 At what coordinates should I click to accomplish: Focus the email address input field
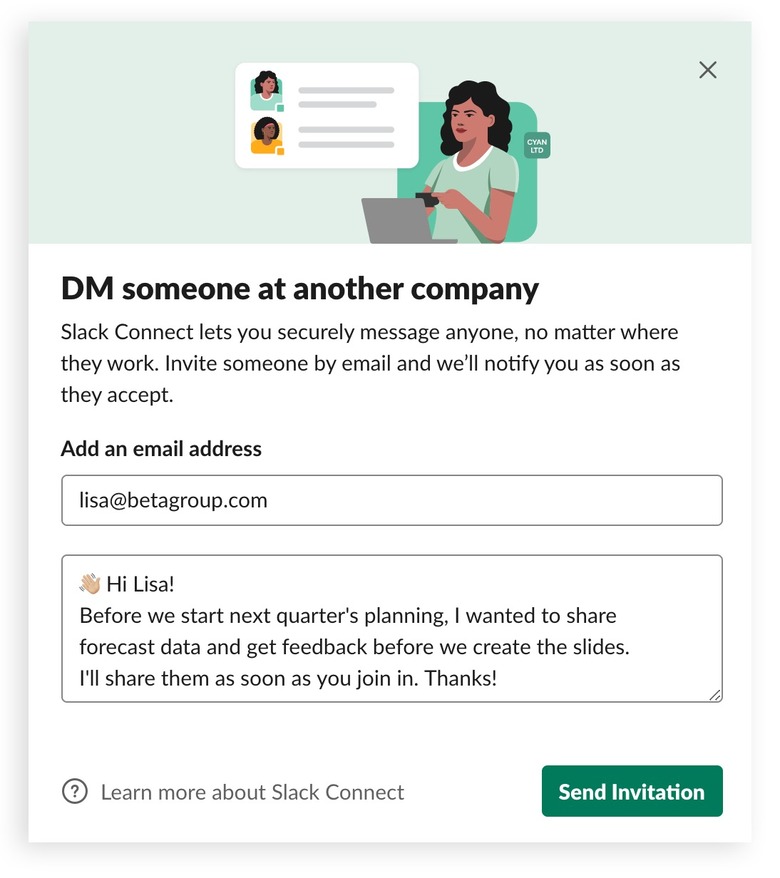(x=391, y=500)
